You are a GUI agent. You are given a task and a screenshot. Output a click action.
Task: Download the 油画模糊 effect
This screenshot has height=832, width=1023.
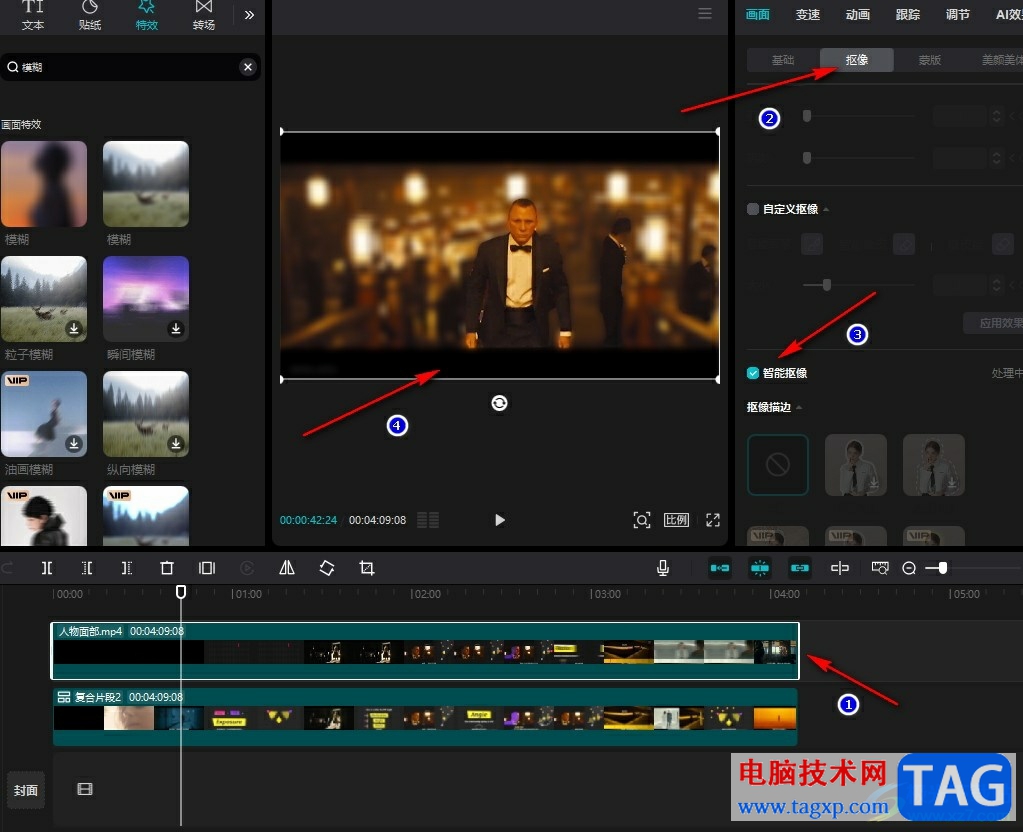pos(74,444)
